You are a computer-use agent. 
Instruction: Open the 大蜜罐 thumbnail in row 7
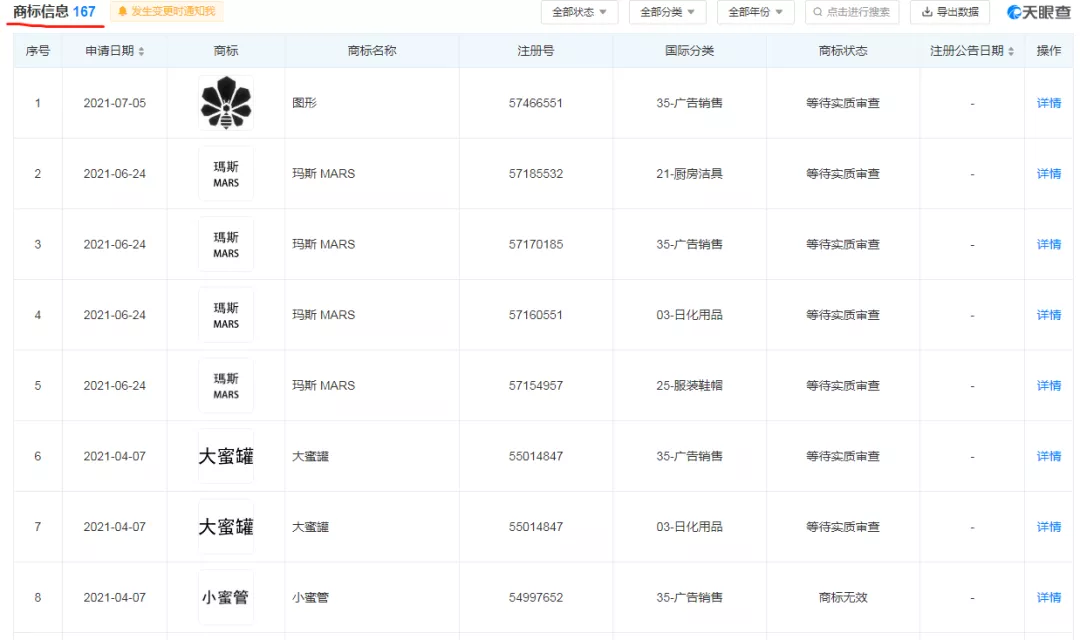click(x=226, y=526)
